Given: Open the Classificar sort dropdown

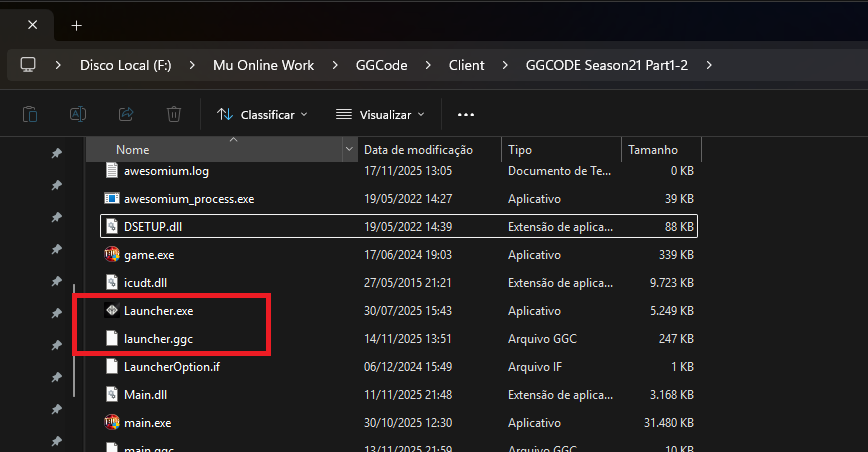Looking at the screenshot, I should pos(262,115).
